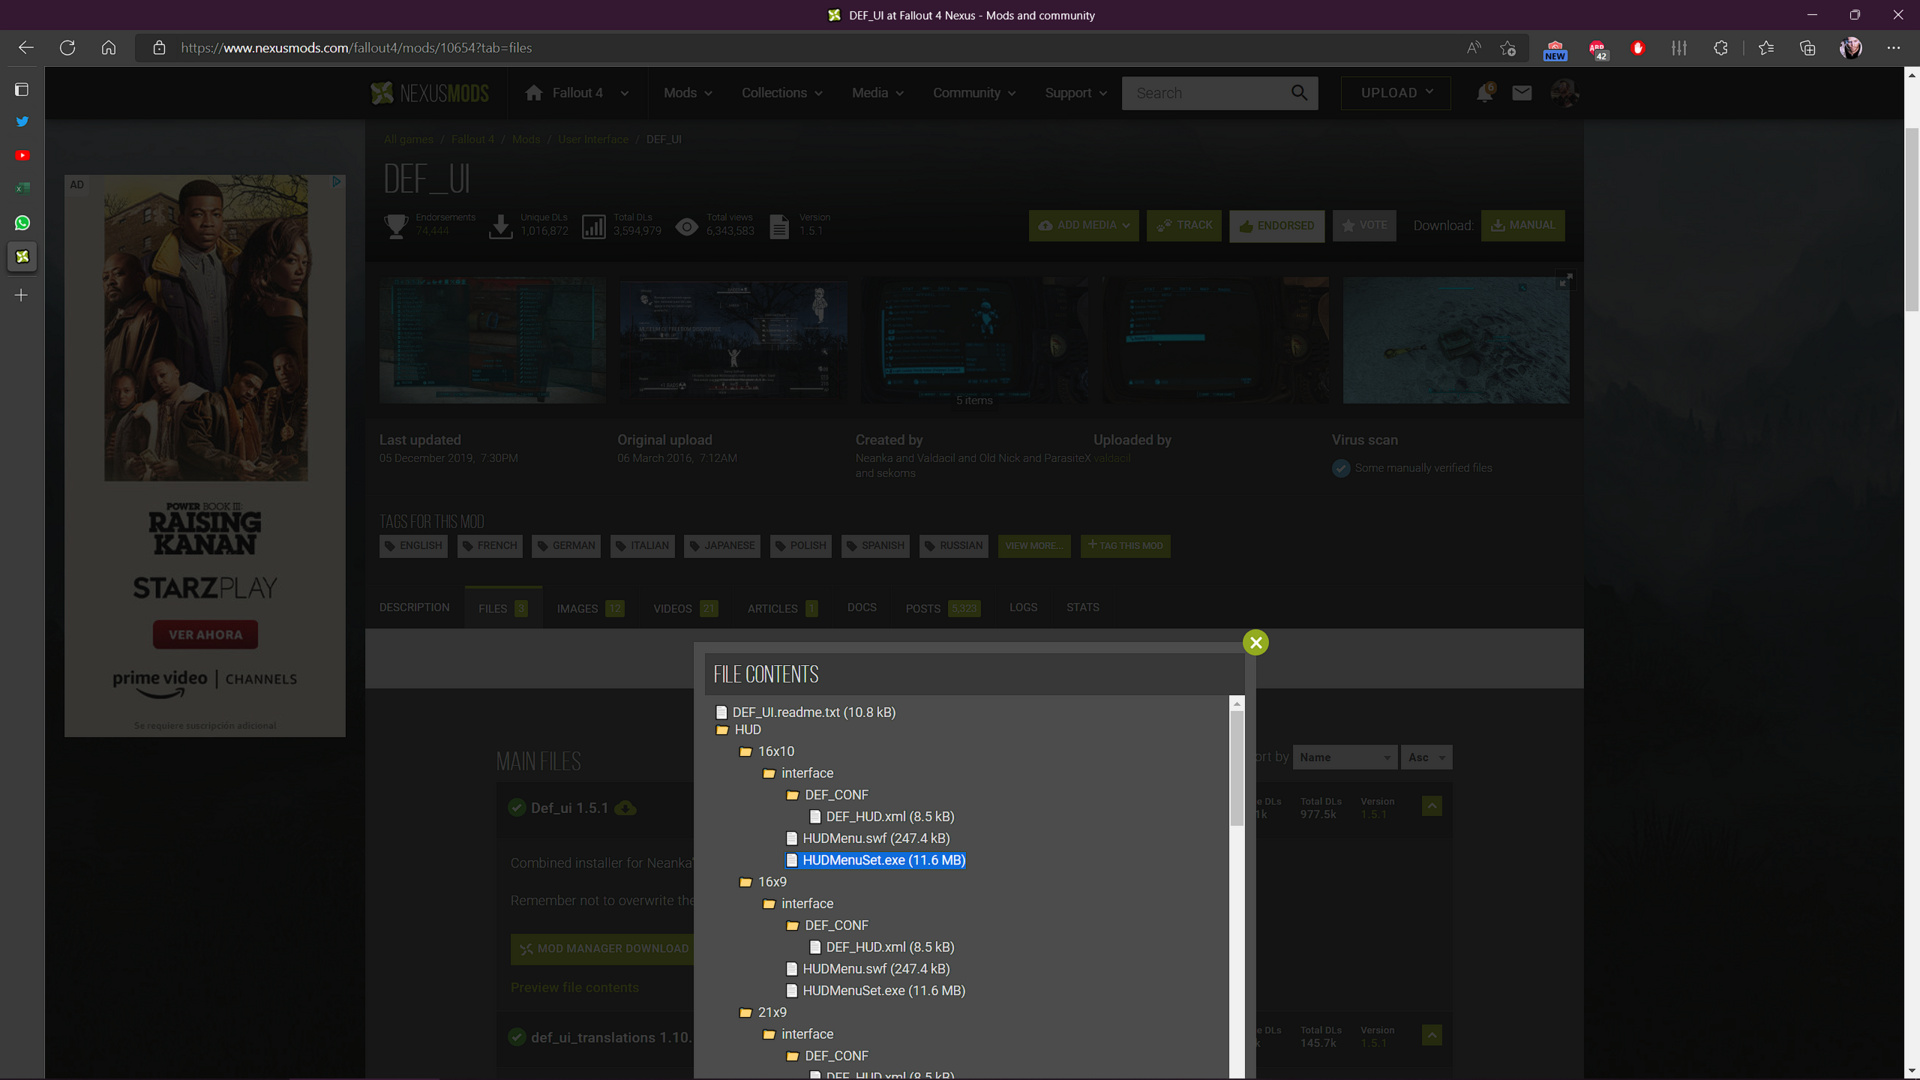The image size is (1920, 1080).
Task: Open the browser extensions menu
Action: [x=1720, y=48]
